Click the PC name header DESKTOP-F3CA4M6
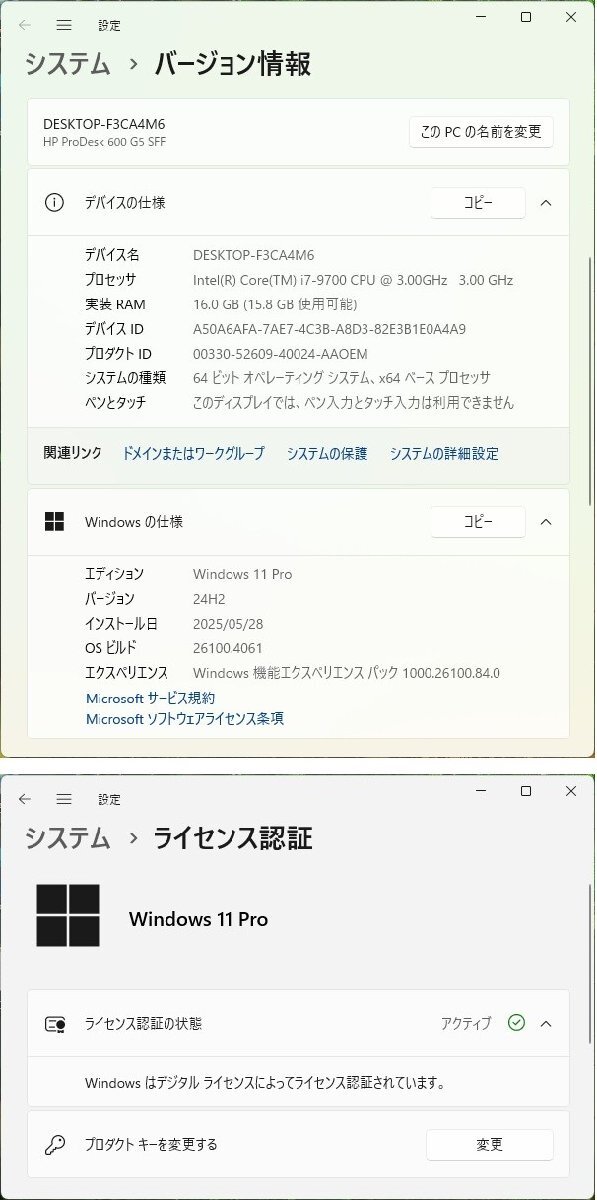 pos(104,124)
